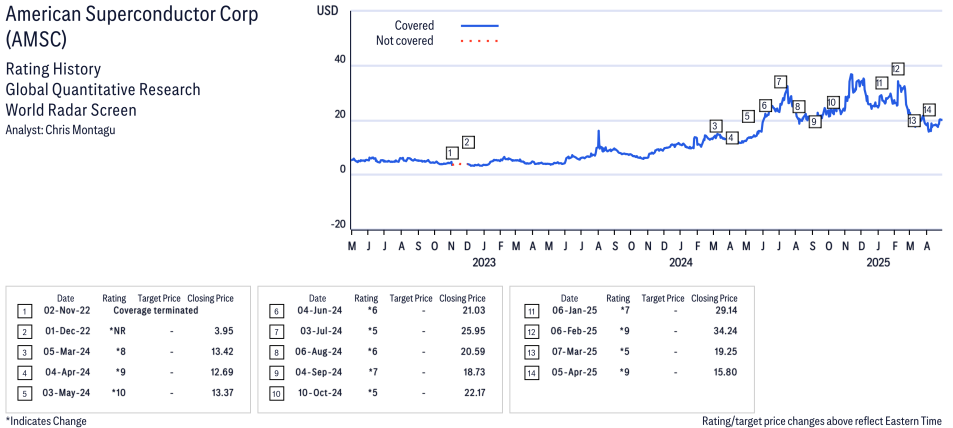Click the USD axis unit label
Screen dimensions: 953x428
point(328,10)
